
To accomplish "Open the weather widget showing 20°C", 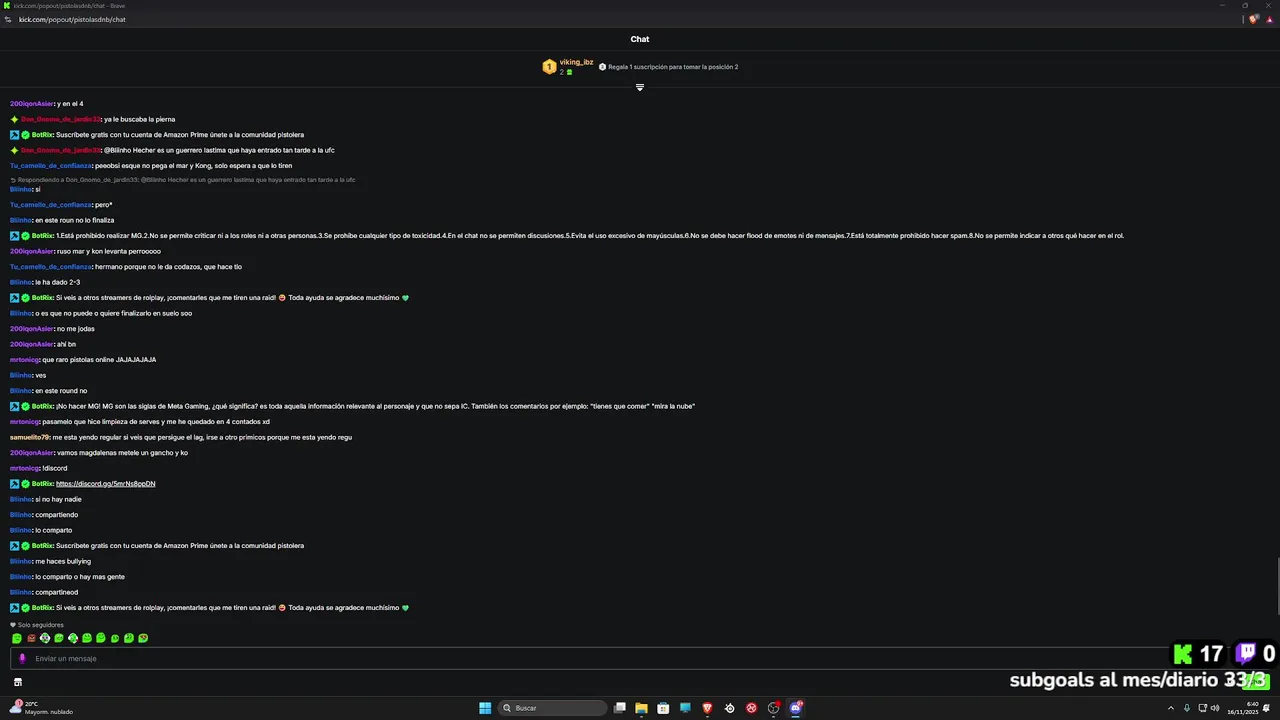I will click(x=42, y=708).
